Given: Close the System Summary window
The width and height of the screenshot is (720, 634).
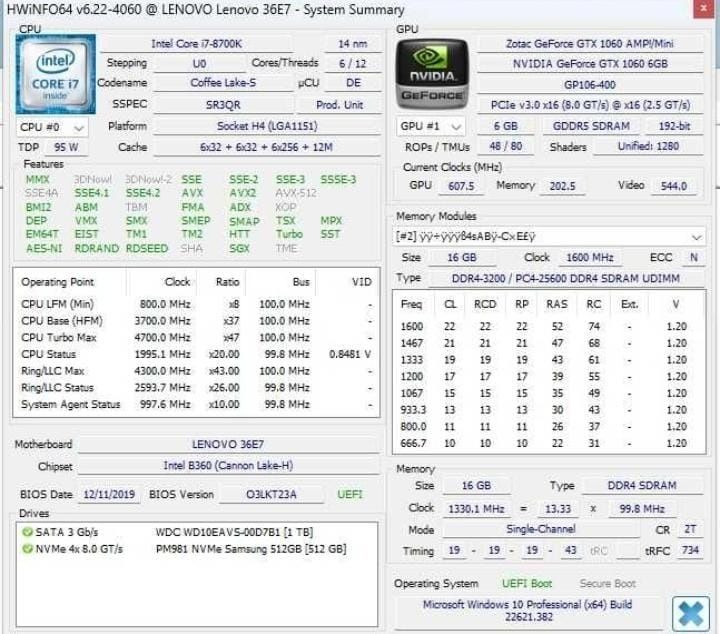Looking at the screenshot, I should click(703, 8).
